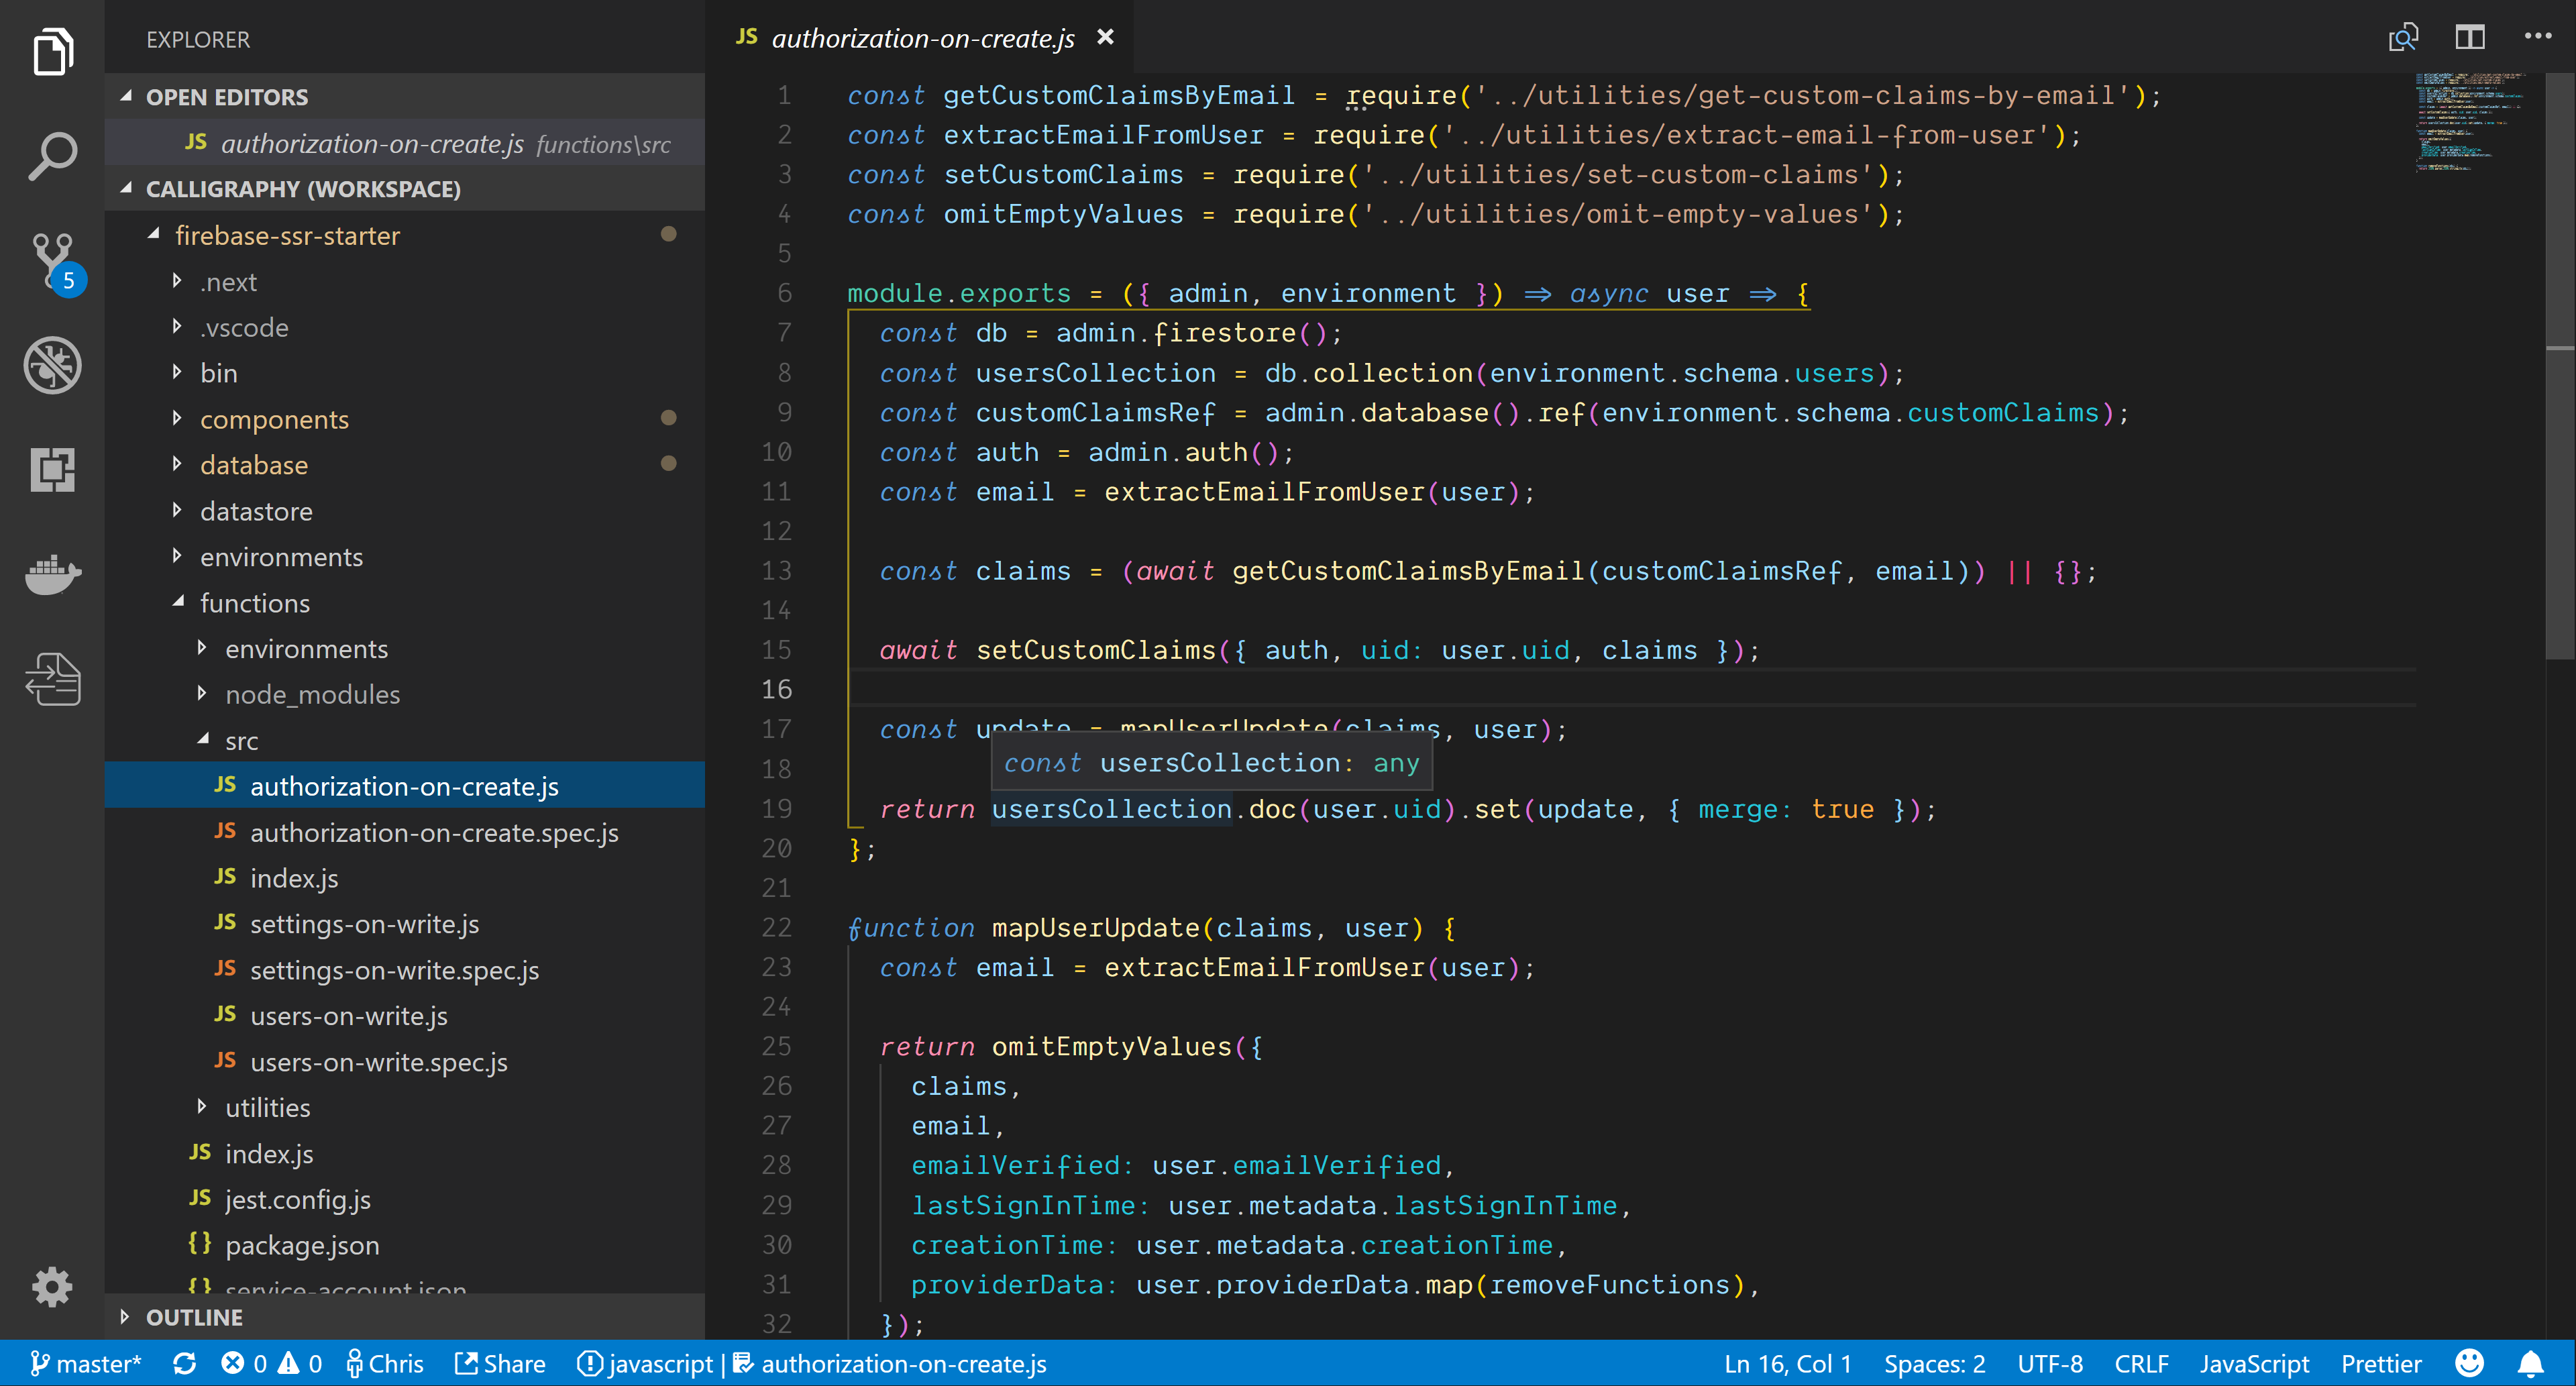Screen dimensions: 2576x1386
Task: Expand the node_modules folder
Action: tap(404, 695)
